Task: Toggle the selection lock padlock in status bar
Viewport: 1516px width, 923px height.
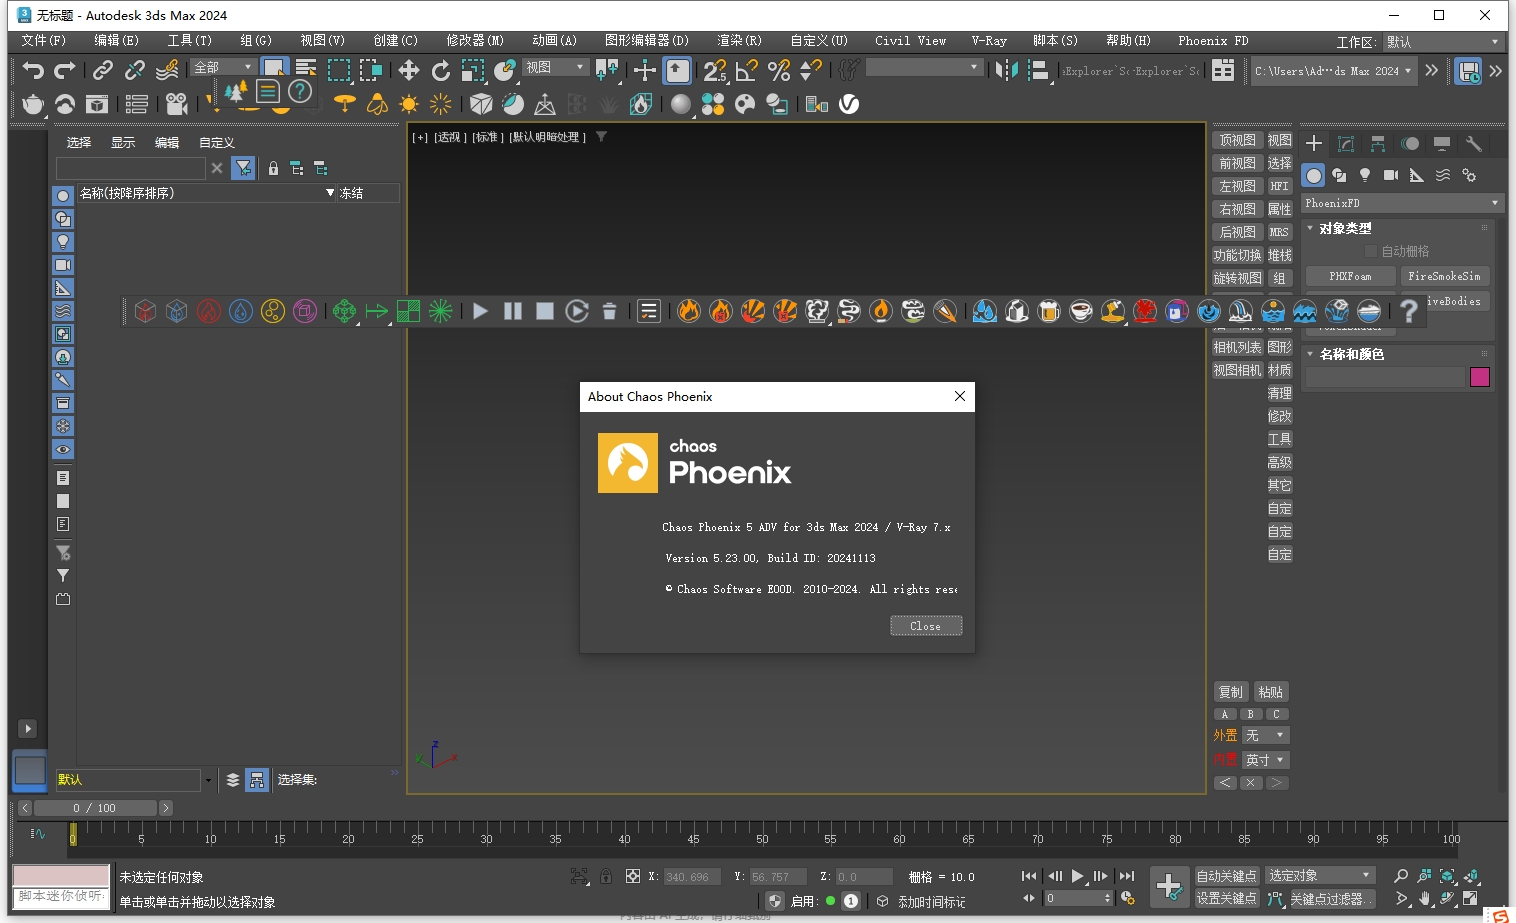Action: (x=606, y=876)
